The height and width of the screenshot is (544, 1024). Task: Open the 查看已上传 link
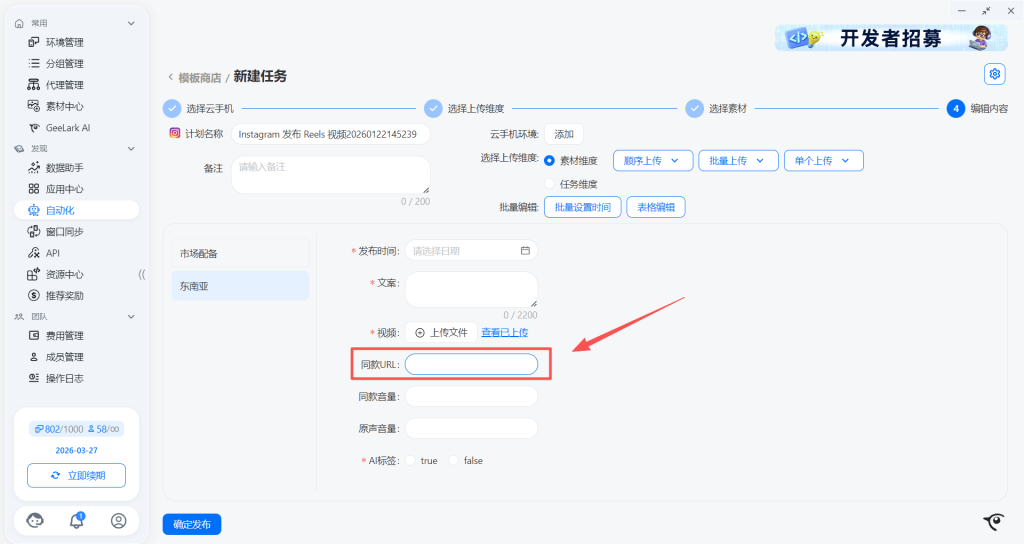(x=504, y=333)
